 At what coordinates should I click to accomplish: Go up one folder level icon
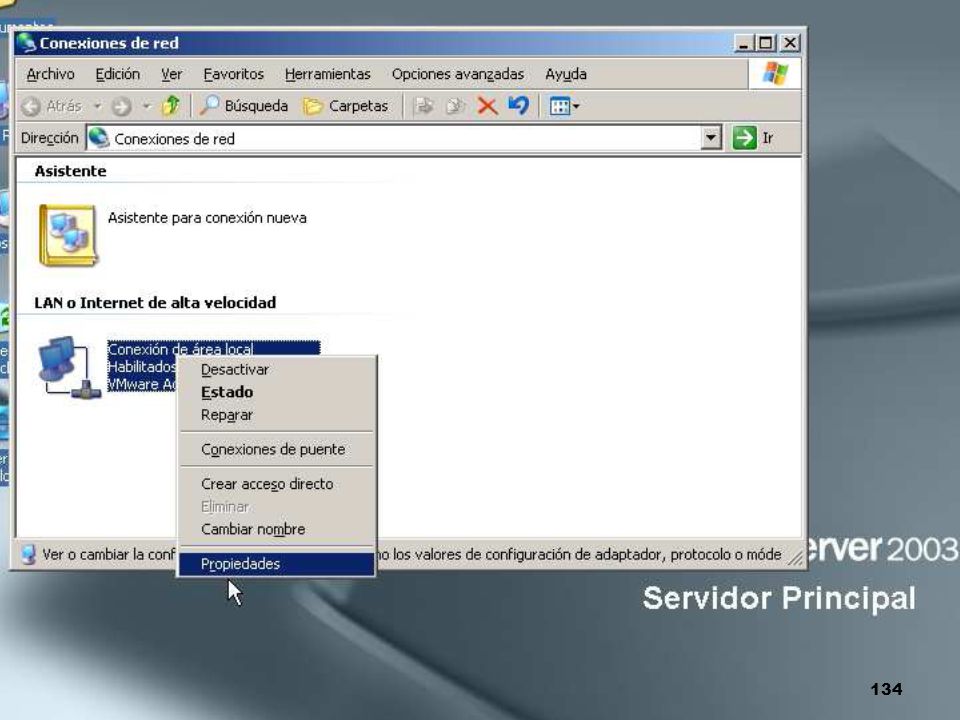(x=171, y=106)
